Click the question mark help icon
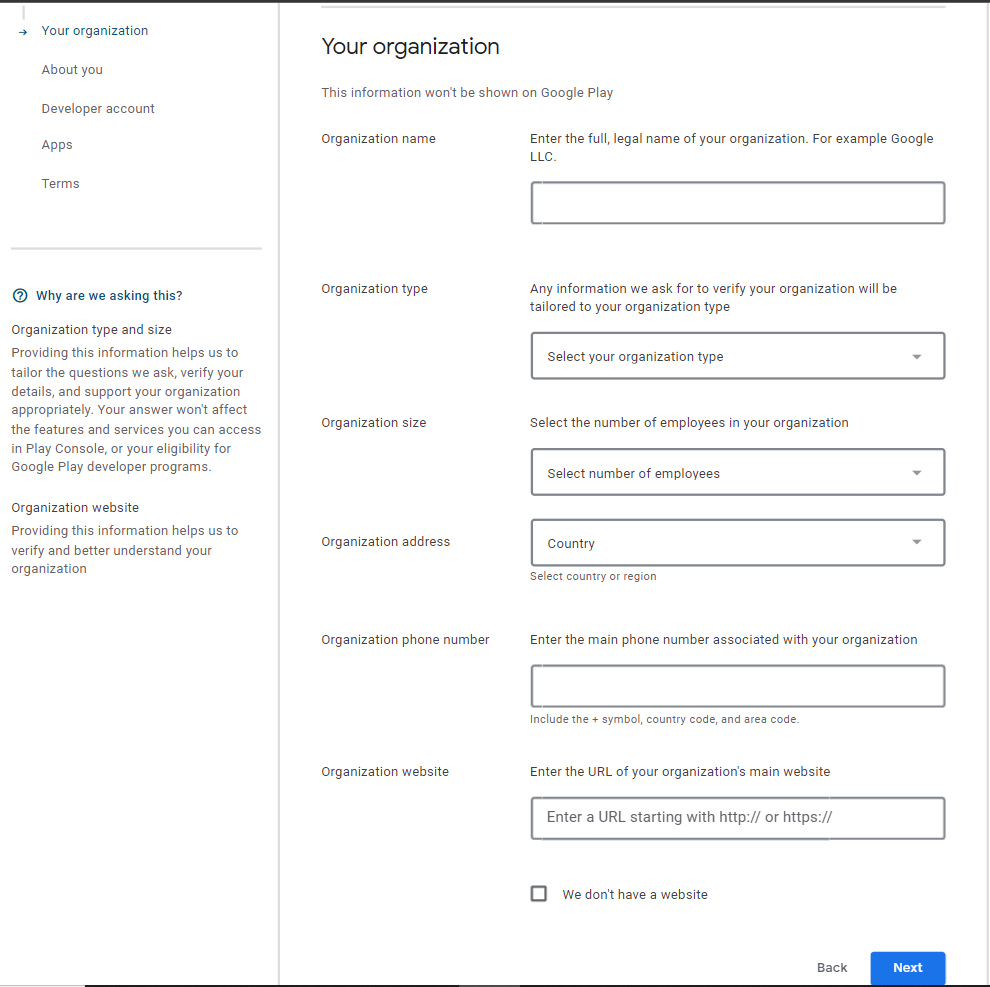Image resolution: width=990 pixels, height=987 pixels. click(19, 296)
